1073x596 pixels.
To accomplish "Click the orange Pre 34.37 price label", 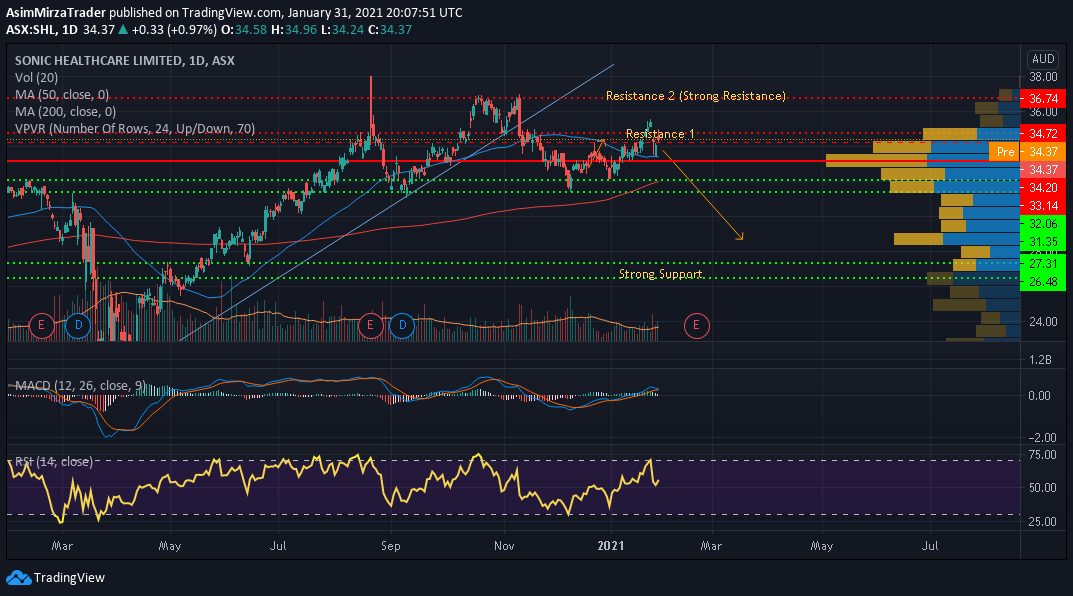I will pyautogui.click(x=1027, y=152).
